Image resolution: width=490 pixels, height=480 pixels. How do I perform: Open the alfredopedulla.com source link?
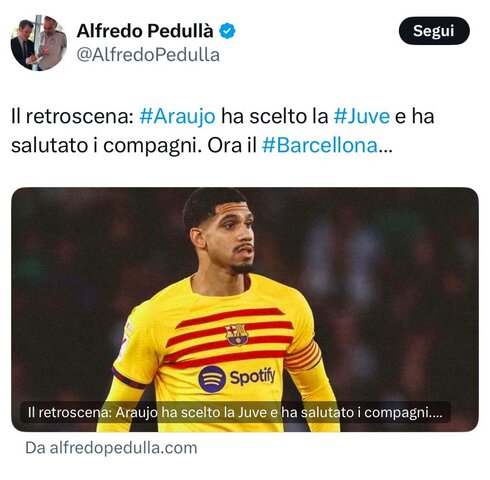tap(111, 448)
